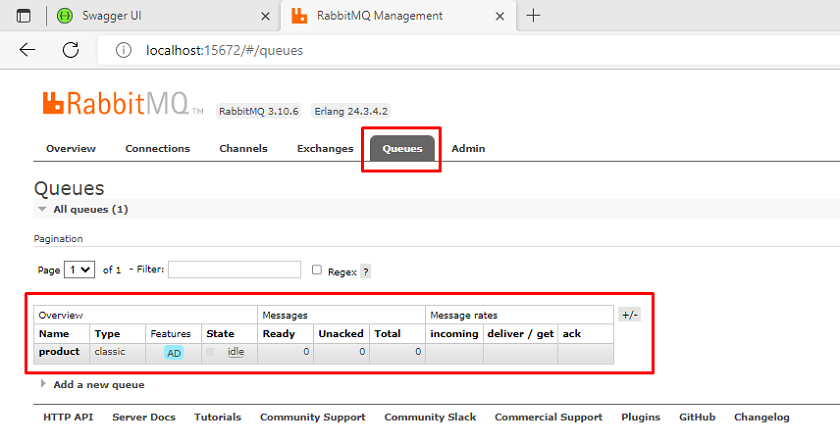Sort by Ready messages column

point(279,333)
